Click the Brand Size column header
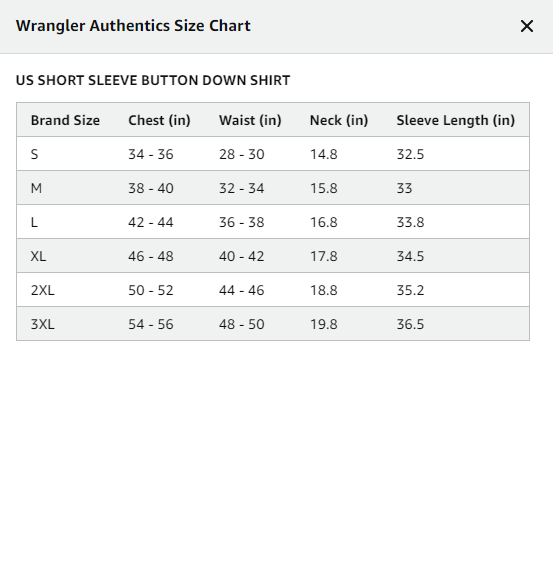 tap(65, 120)
